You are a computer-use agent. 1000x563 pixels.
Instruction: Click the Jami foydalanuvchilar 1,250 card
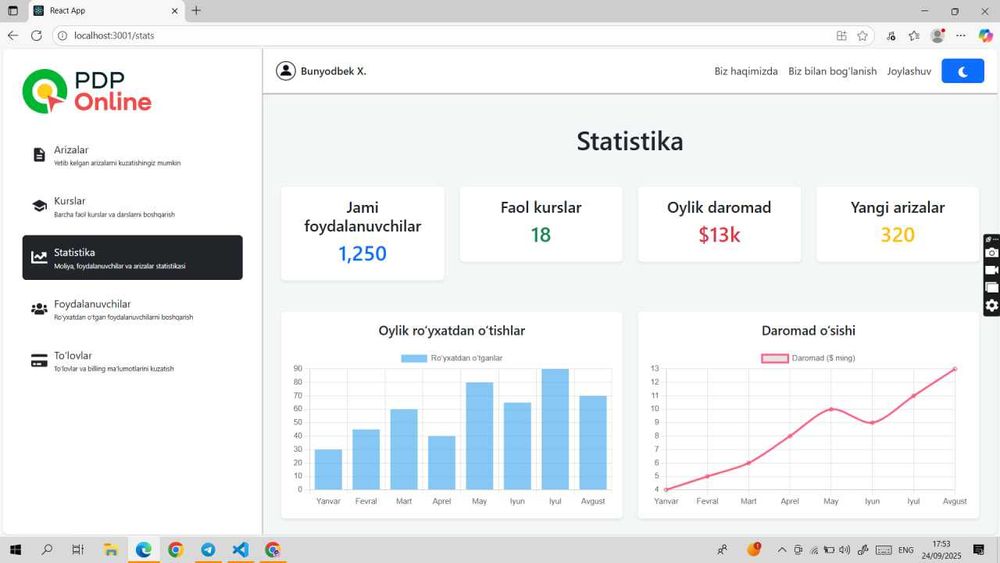pyautogui.click(x=362, y=233)
